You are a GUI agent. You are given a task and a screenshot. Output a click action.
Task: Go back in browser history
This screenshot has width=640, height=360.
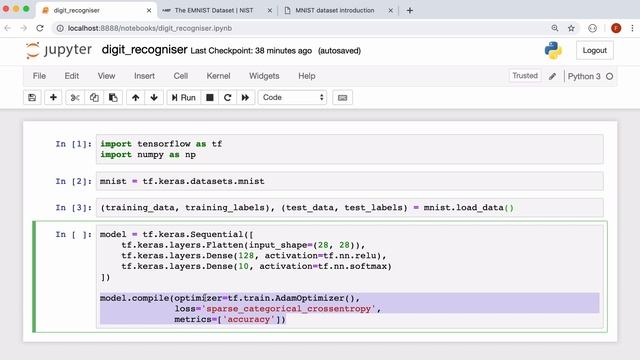click(8, 28)
